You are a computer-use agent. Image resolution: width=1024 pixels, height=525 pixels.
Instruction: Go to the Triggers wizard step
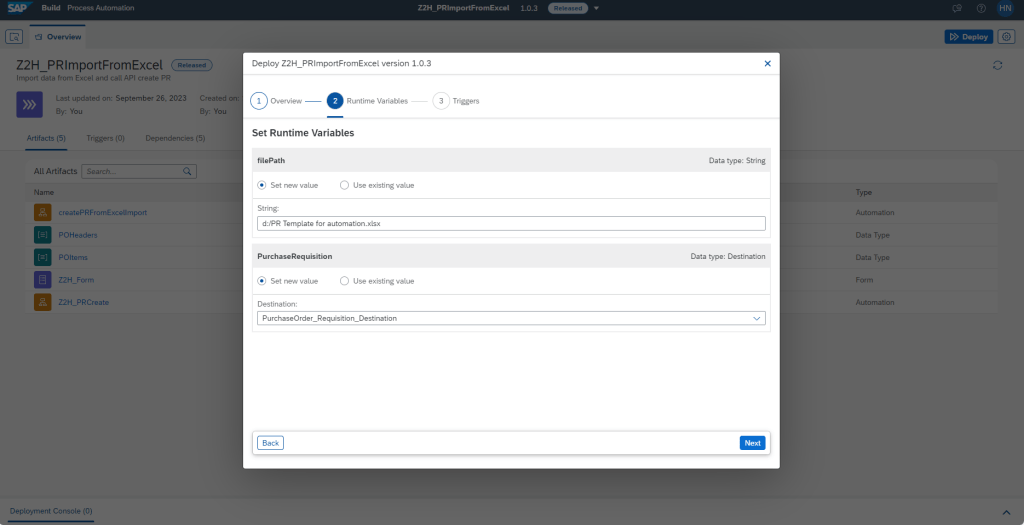point(441,101)
